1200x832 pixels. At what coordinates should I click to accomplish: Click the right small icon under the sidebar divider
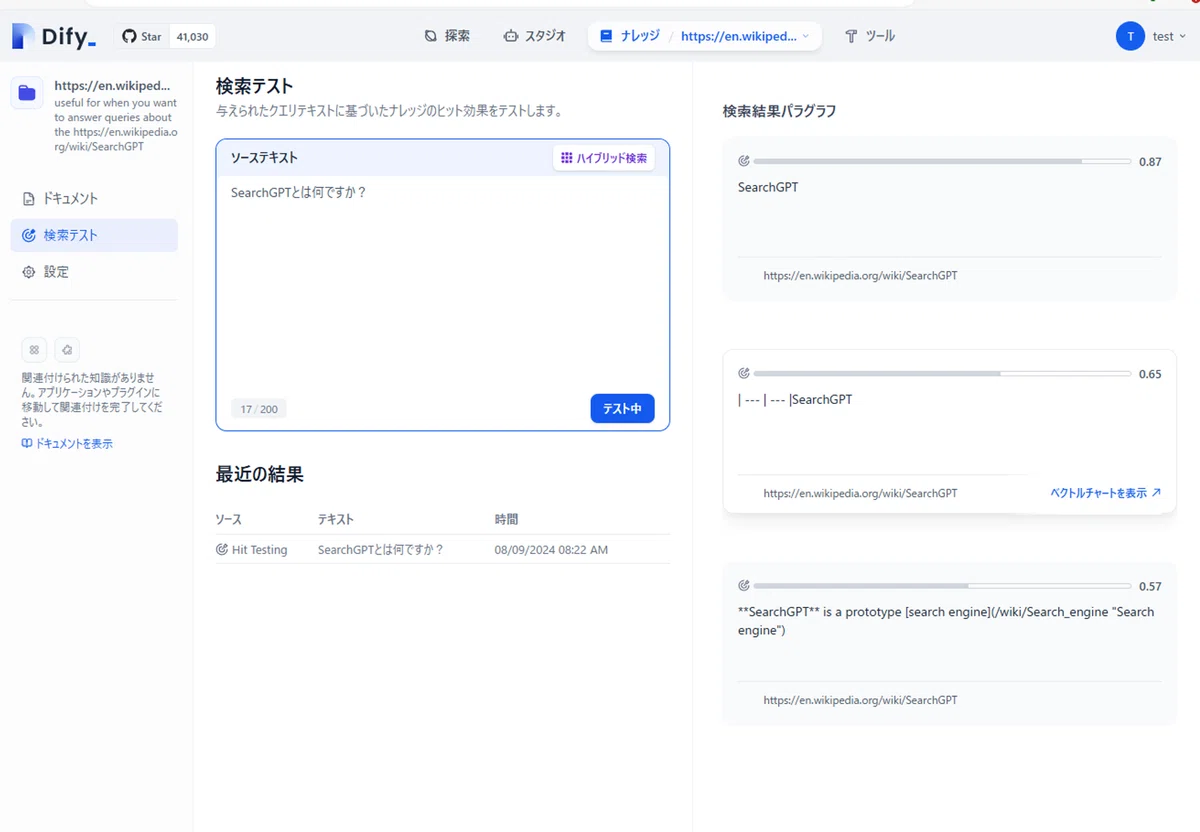(x=67, y=350)
